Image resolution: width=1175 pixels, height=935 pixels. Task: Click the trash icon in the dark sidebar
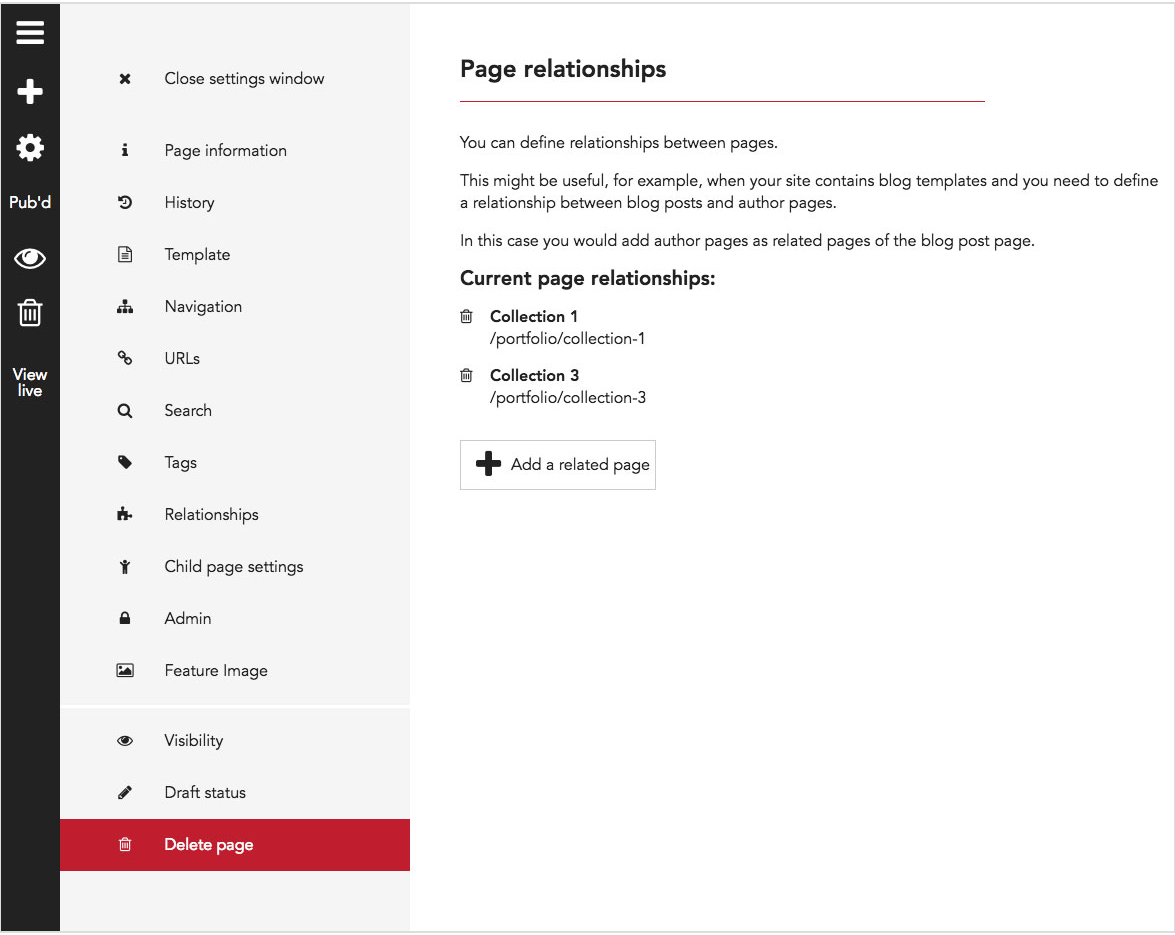pyautogui.click(x=30, y=312)
